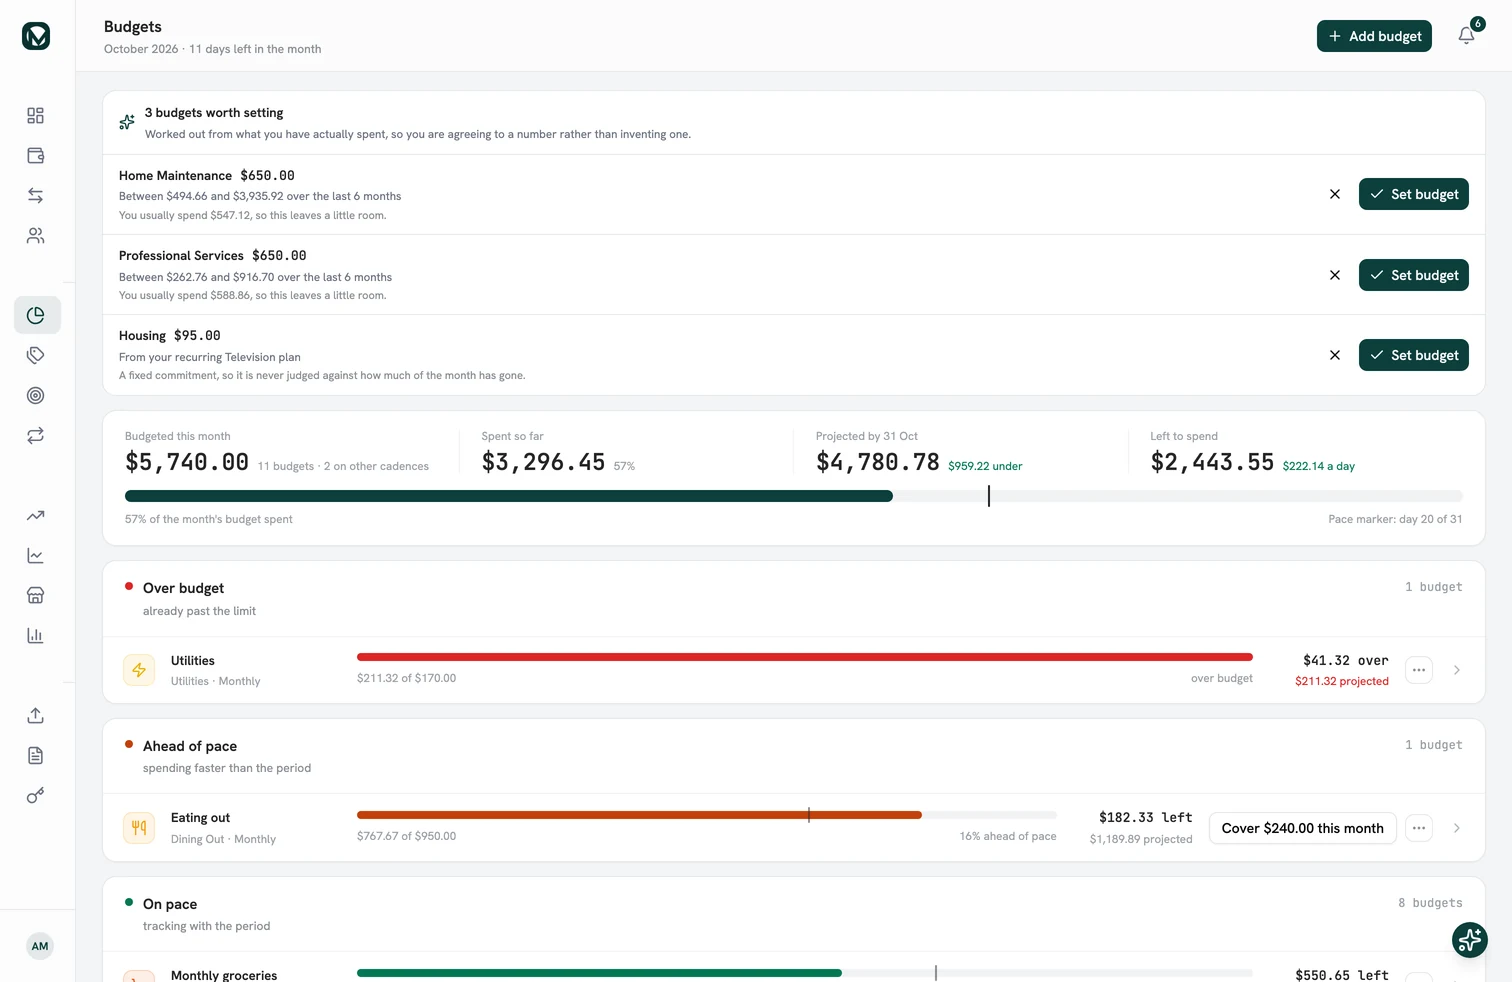
Task: Set budget for Housing suggestion
Action: (1414, 355)
